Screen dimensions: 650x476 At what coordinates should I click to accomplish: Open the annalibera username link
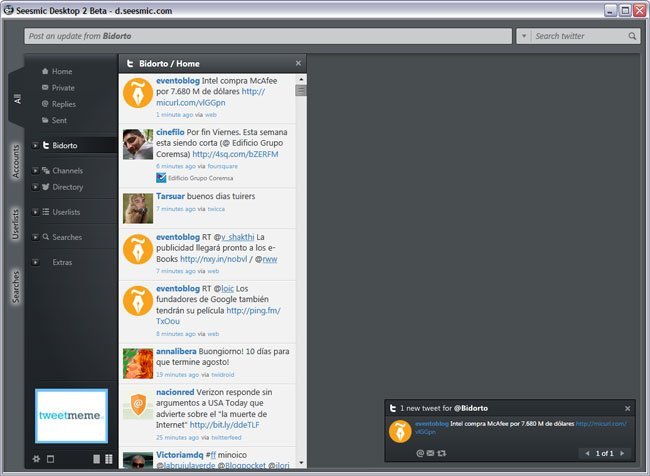[x=176, y=351]
